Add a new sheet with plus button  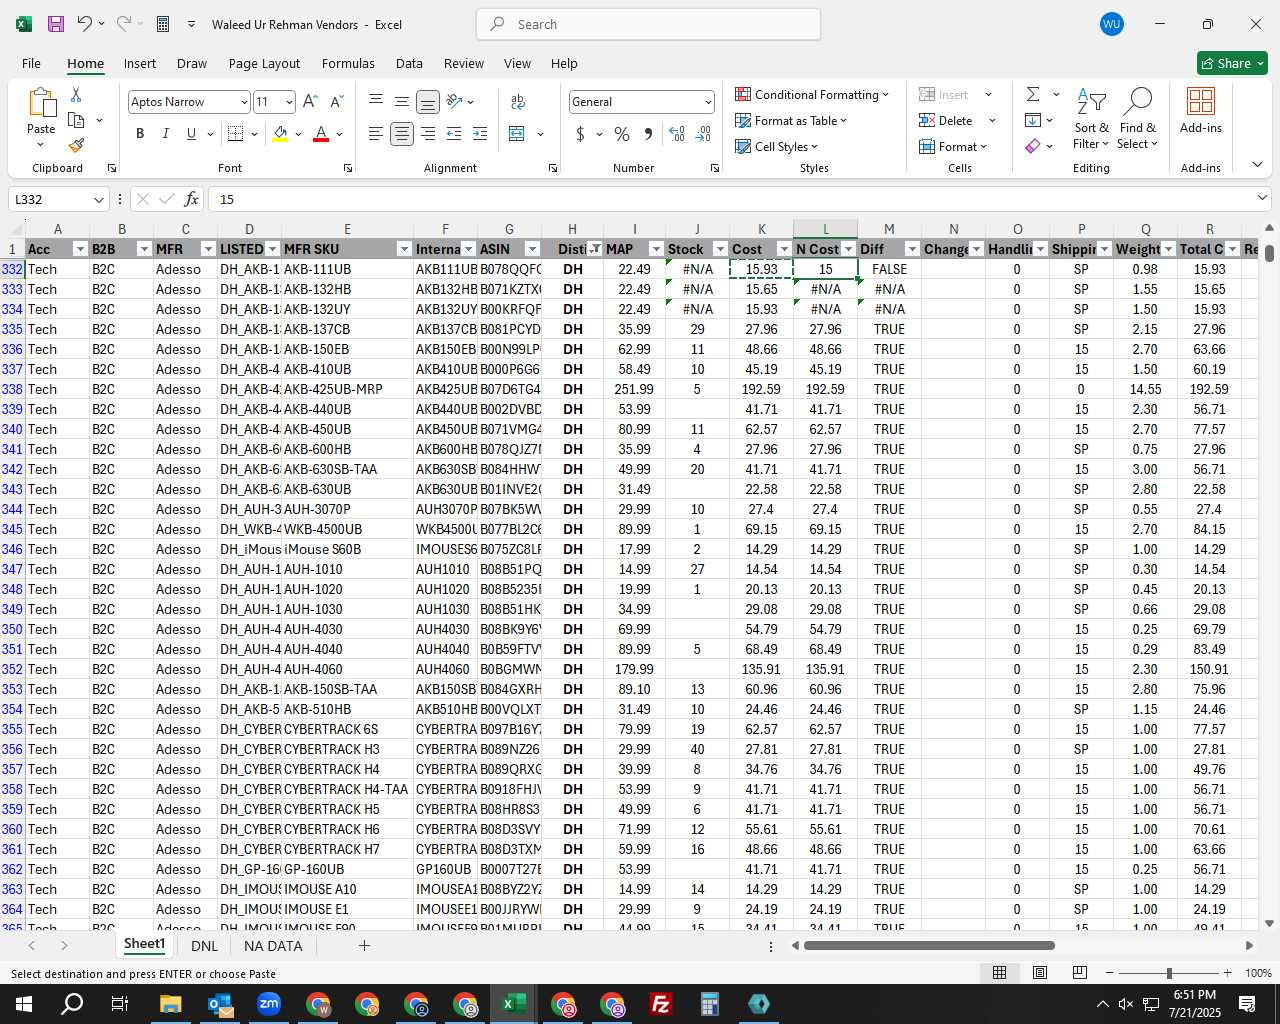[x=364, y=945]
